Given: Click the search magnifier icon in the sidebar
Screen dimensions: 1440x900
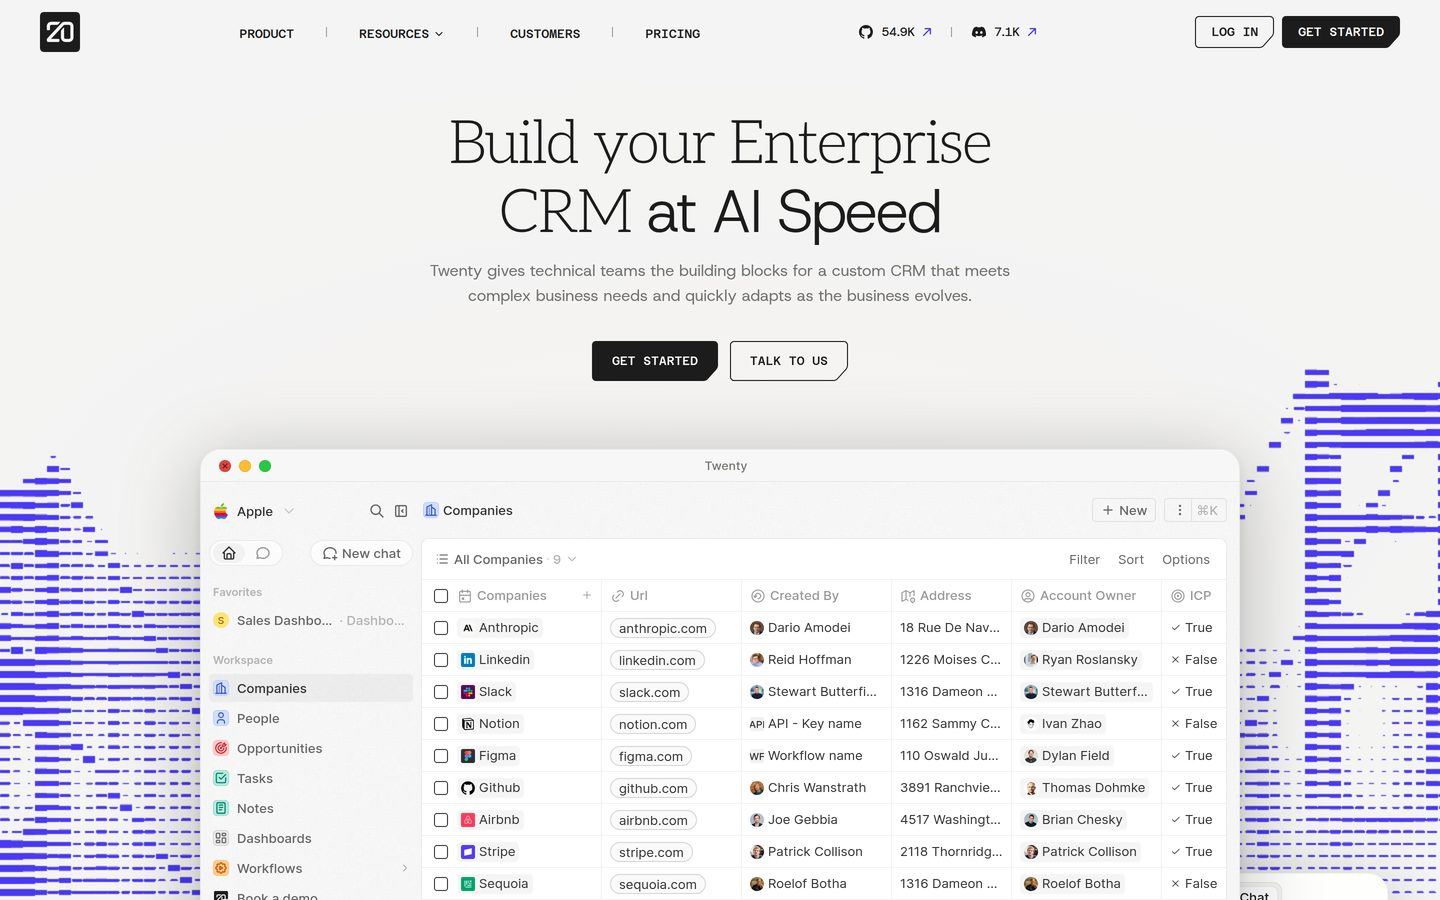Looking at the screenshot, I should pos(377,511).
